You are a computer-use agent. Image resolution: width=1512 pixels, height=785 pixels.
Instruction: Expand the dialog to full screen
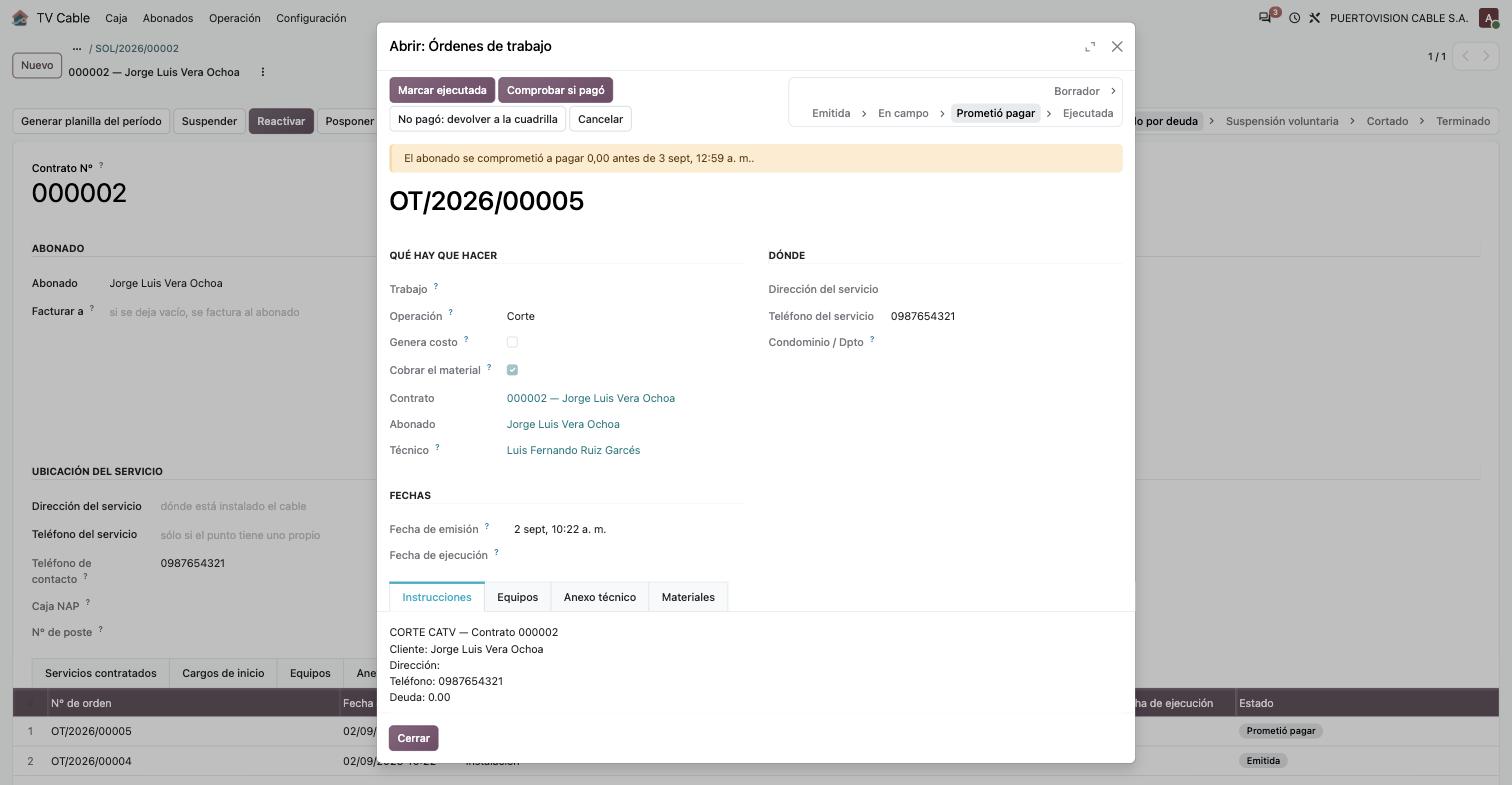pos(1090,47)
